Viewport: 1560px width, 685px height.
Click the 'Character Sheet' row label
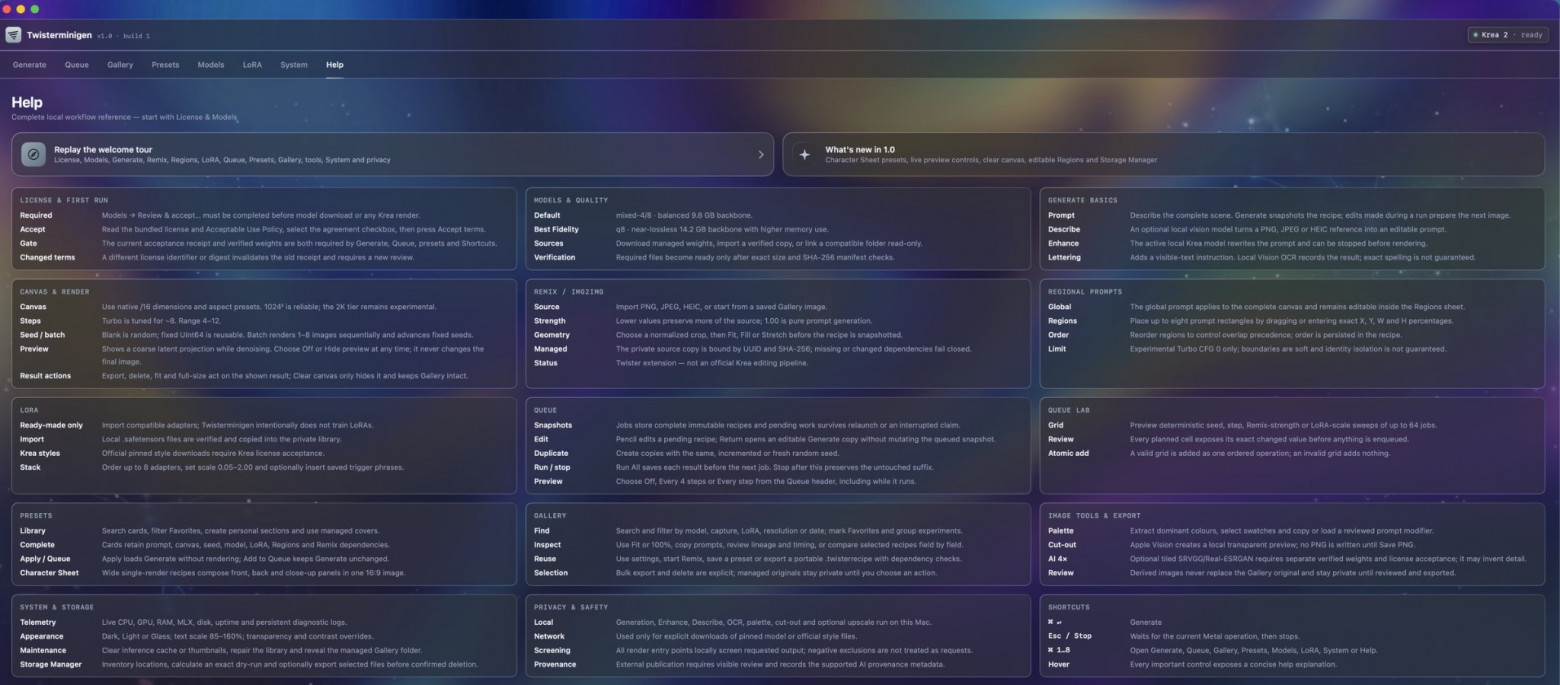coord(49,573)
